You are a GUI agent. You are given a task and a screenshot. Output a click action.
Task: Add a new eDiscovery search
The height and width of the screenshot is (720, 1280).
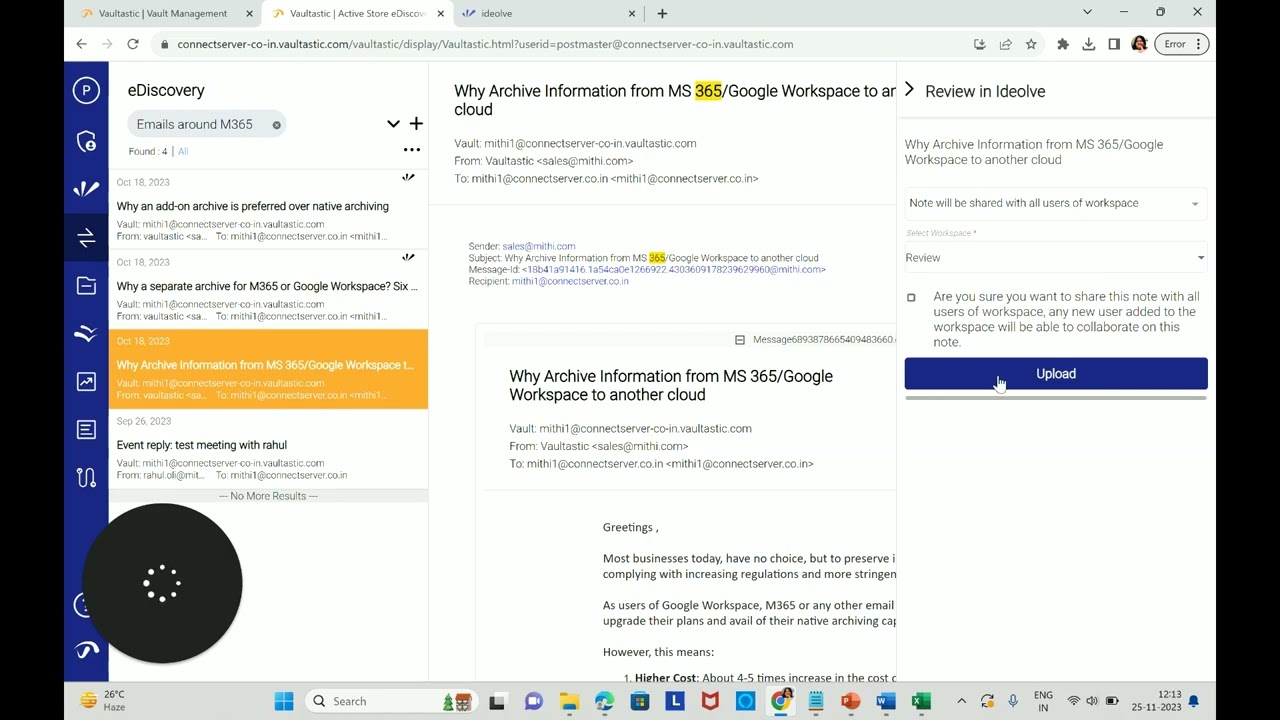[x=416, y=124]
